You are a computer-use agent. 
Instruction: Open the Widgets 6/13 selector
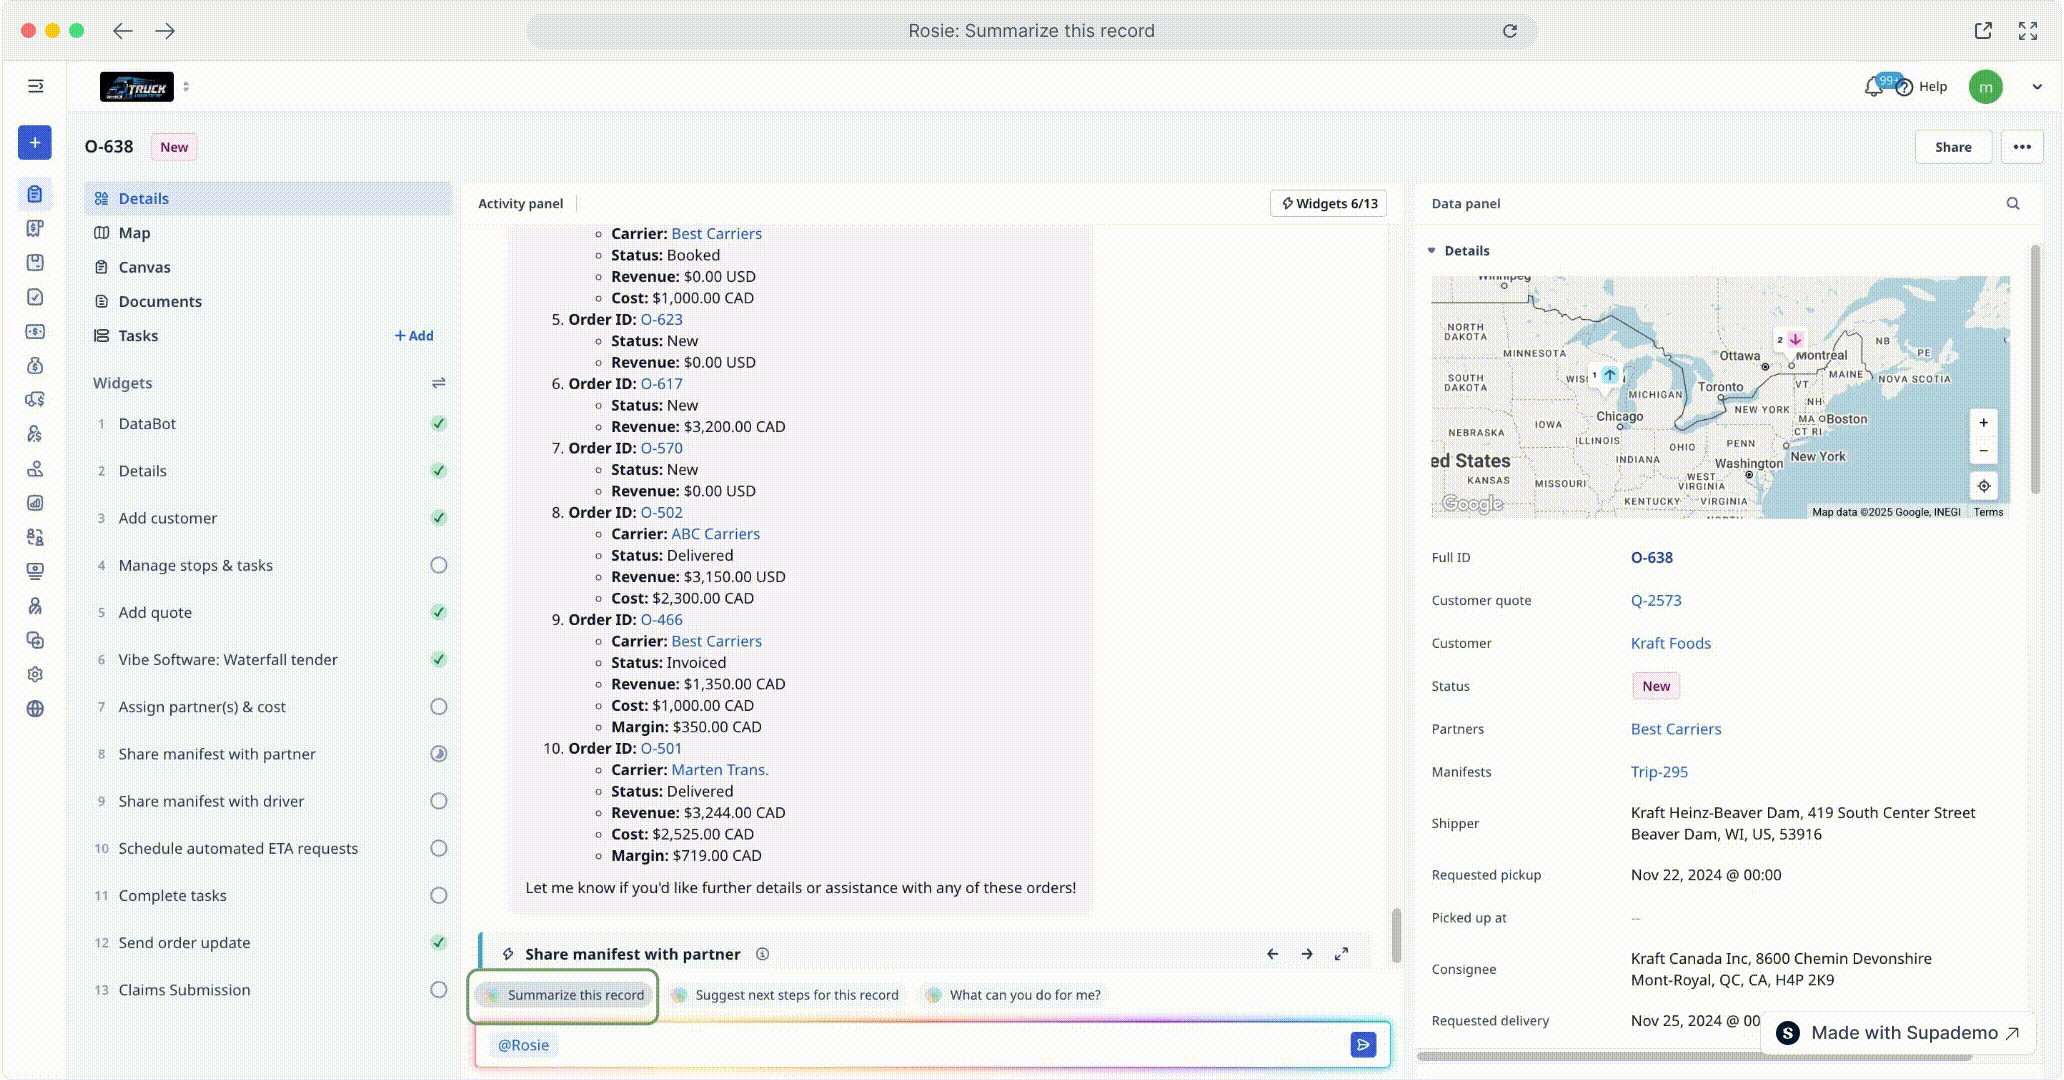point(1328,204)
